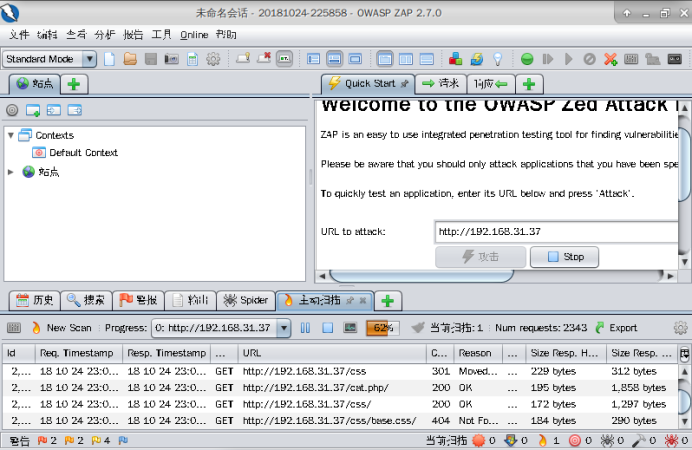Open options via toolbar gear icon
Image resolution: width=692 pixels, height=450 pixels.
[213, 59]
